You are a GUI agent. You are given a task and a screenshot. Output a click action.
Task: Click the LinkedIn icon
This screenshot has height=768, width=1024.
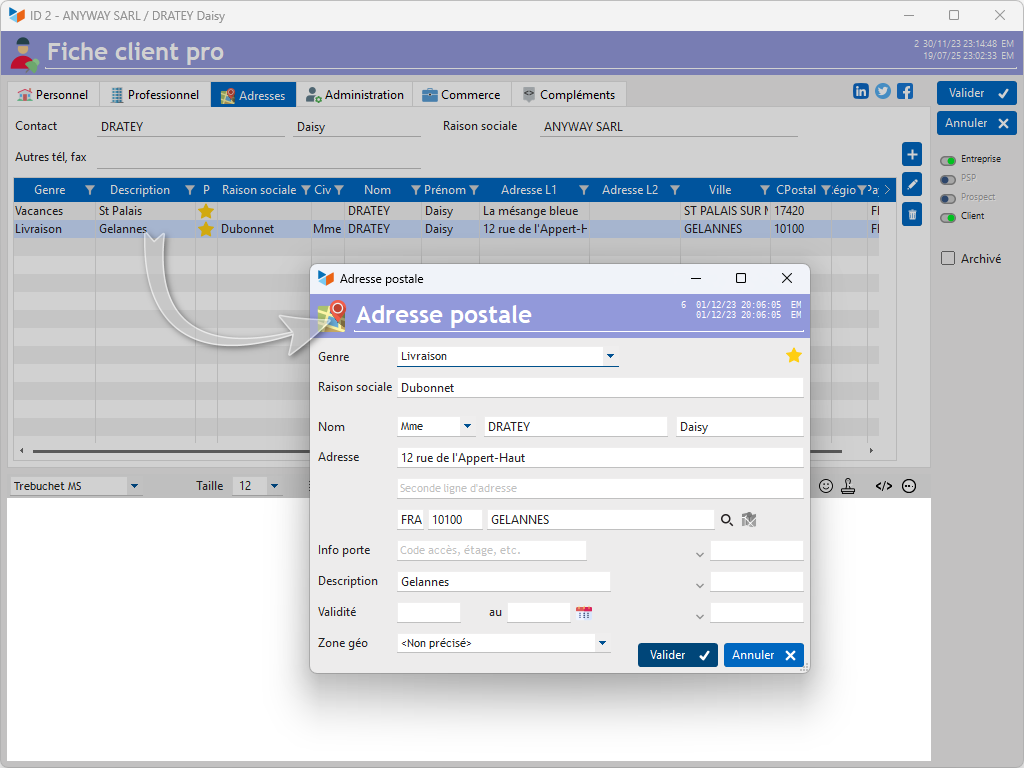[x=861, y=91]
